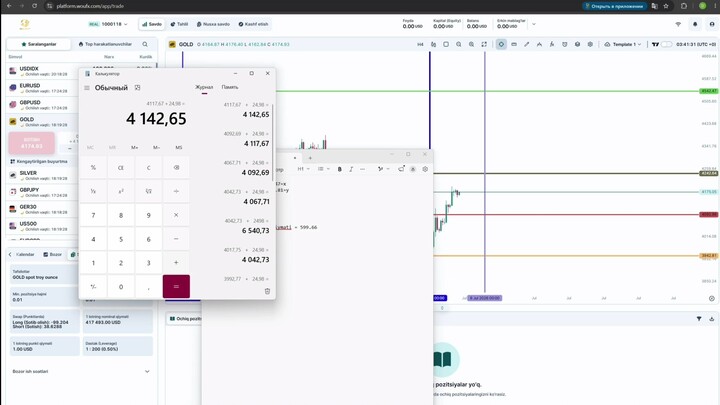Open the Kalendar tab
The image size is (720, 405).
pos(25,254)
